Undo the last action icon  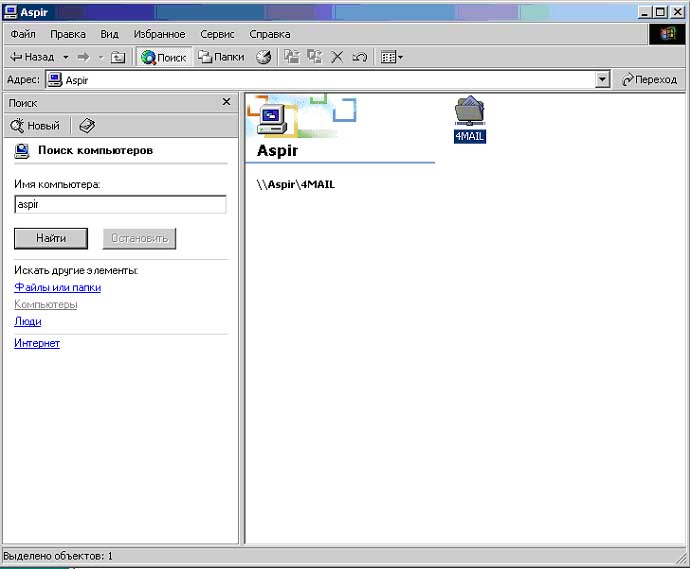[x=360, y=57]
